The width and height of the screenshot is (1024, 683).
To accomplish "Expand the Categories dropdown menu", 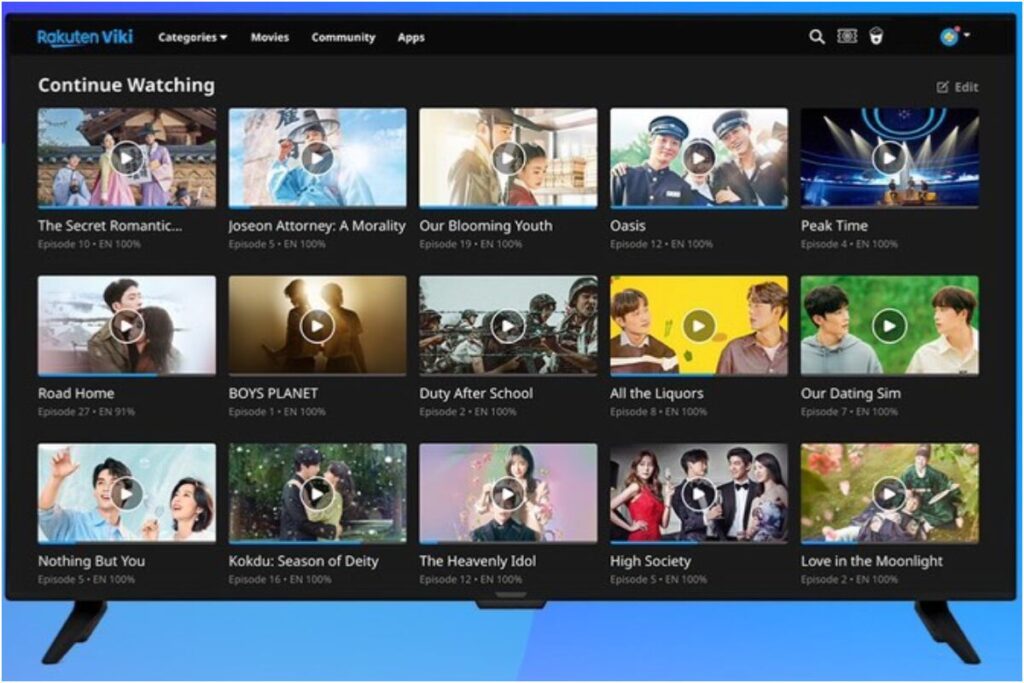I will pos(192,38).
